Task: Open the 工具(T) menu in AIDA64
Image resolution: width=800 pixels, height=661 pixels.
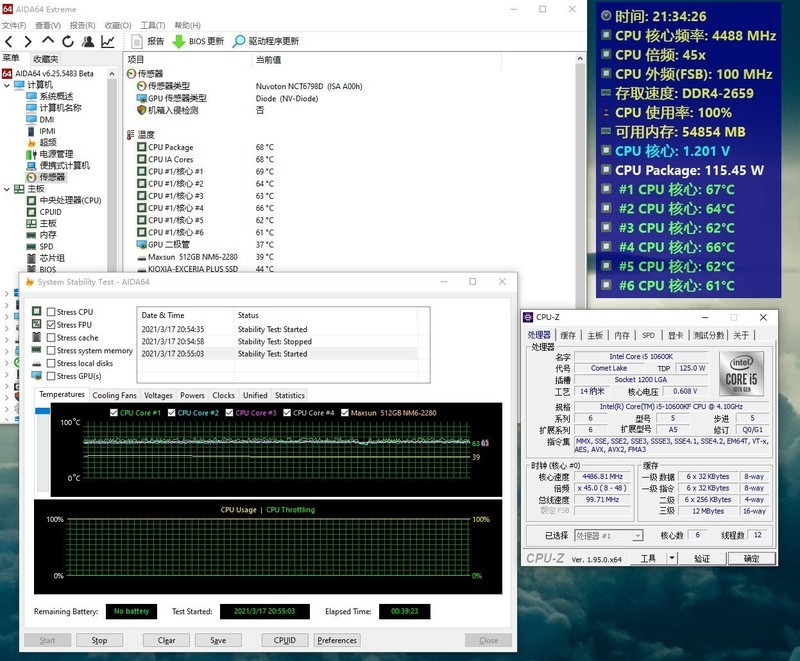Action: [153, 25]
